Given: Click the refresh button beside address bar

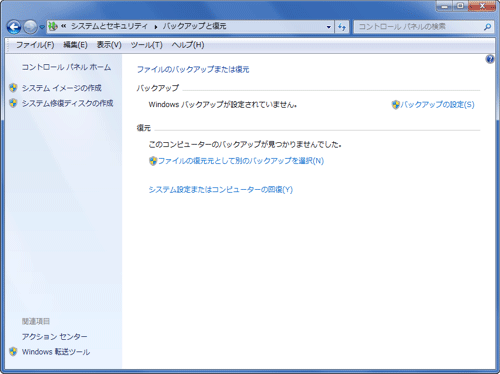Looking at the screenshot, I should (x=342, y=27).
